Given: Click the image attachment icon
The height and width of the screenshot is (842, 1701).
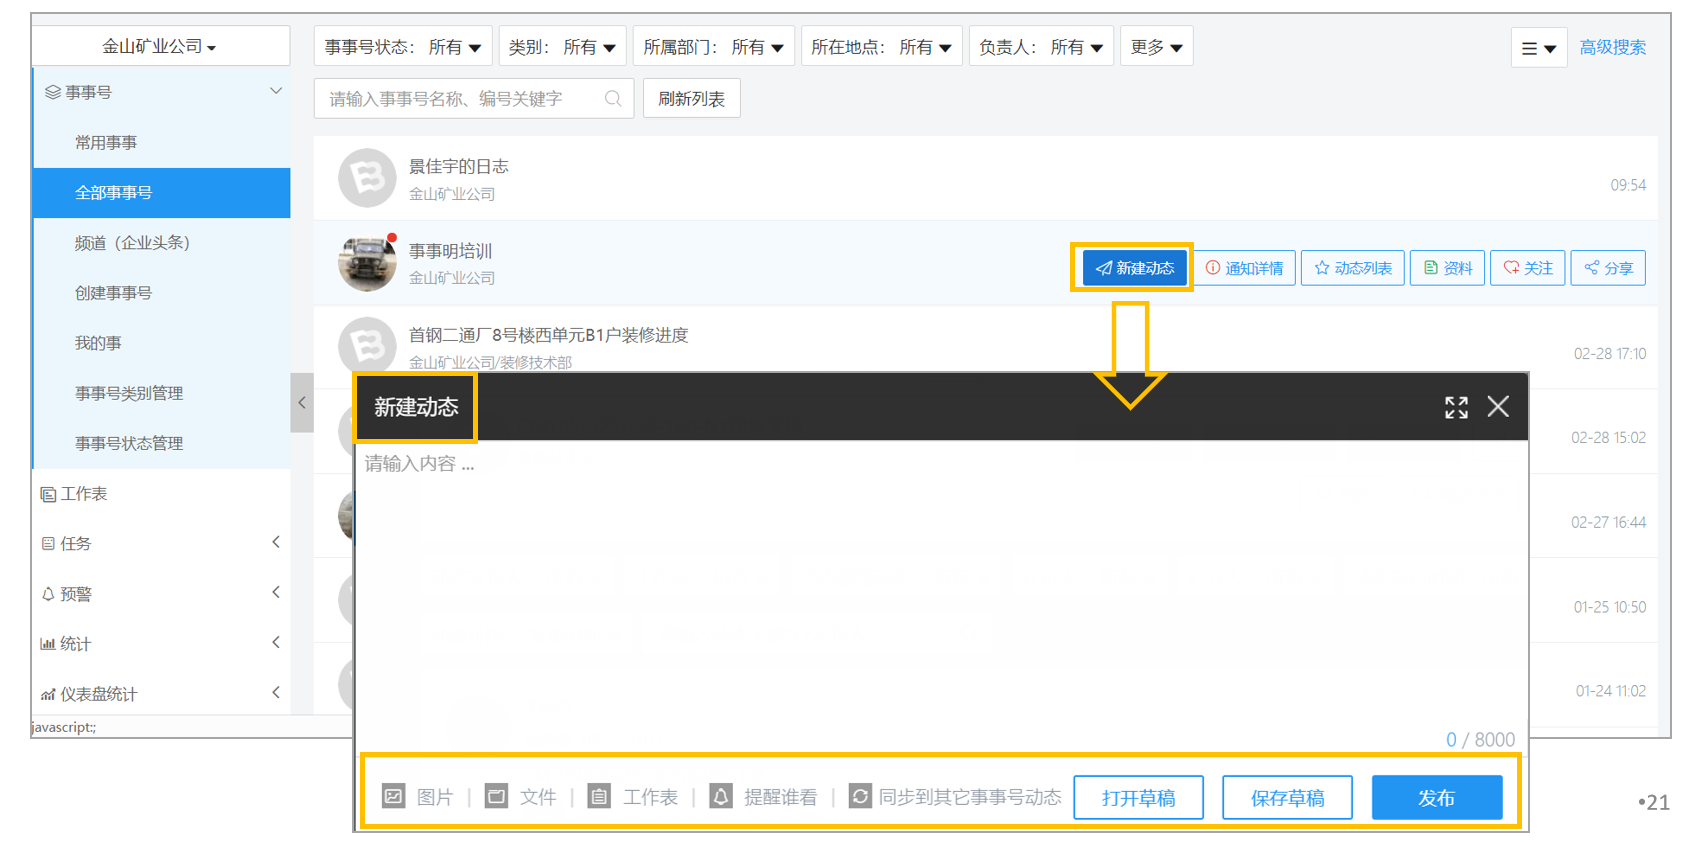Looking at the screenshot, I should [x=394, y=797].
